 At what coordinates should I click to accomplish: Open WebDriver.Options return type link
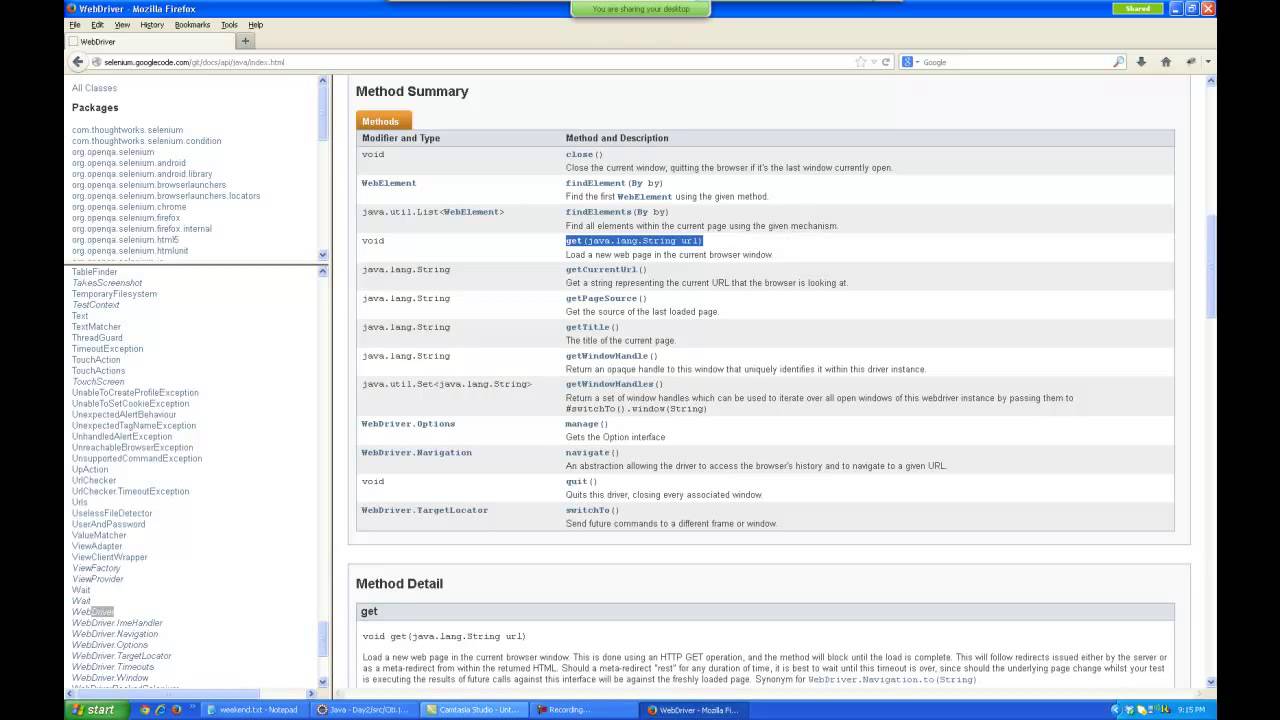tap(408, 424)
